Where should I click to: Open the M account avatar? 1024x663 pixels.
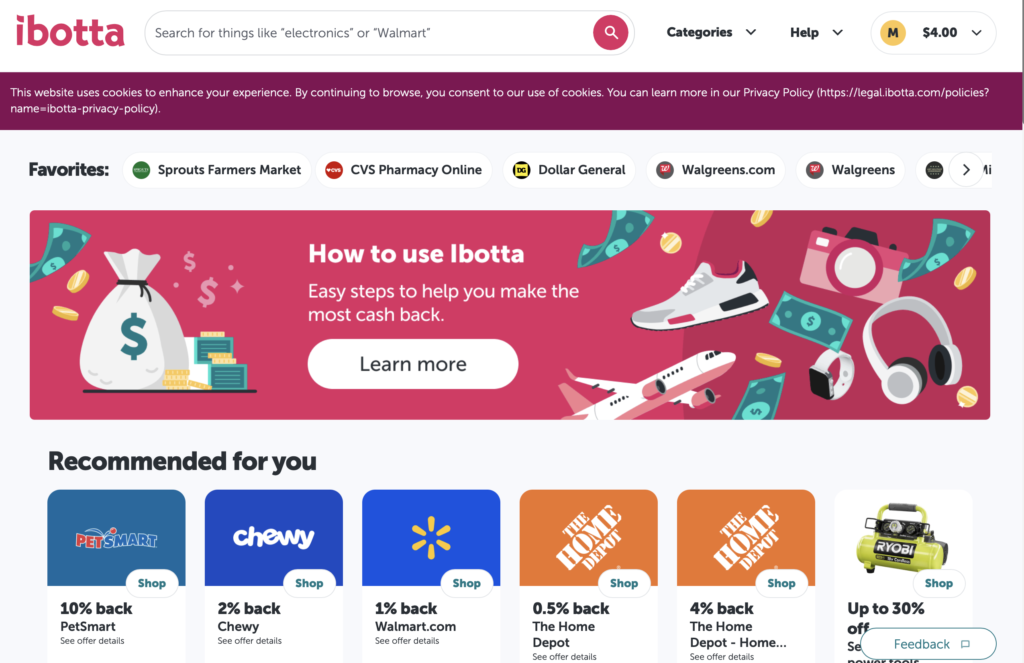click(892, 32)
